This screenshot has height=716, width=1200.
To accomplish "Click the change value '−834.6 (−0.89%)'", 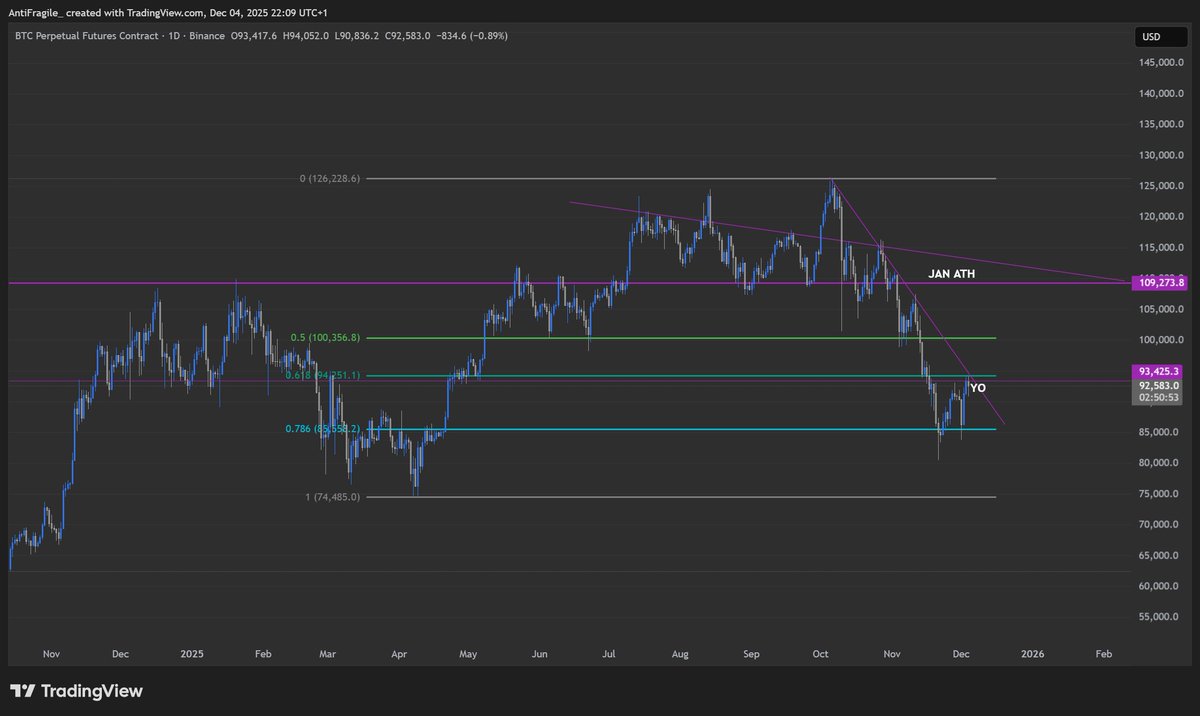I will tap(471, 36).
